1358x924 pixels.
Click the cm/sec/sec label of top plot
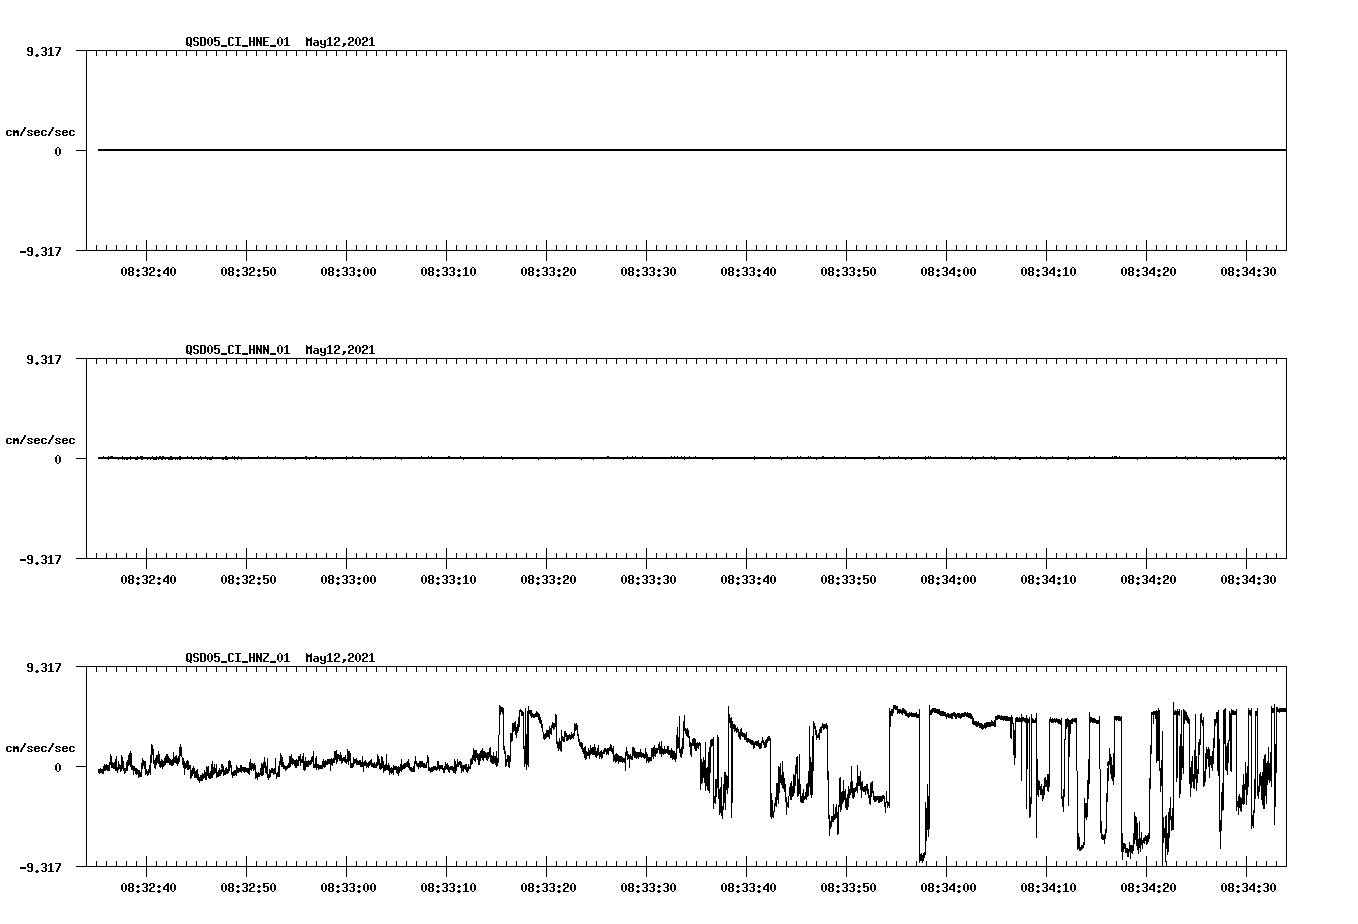[x=41, y=130]
